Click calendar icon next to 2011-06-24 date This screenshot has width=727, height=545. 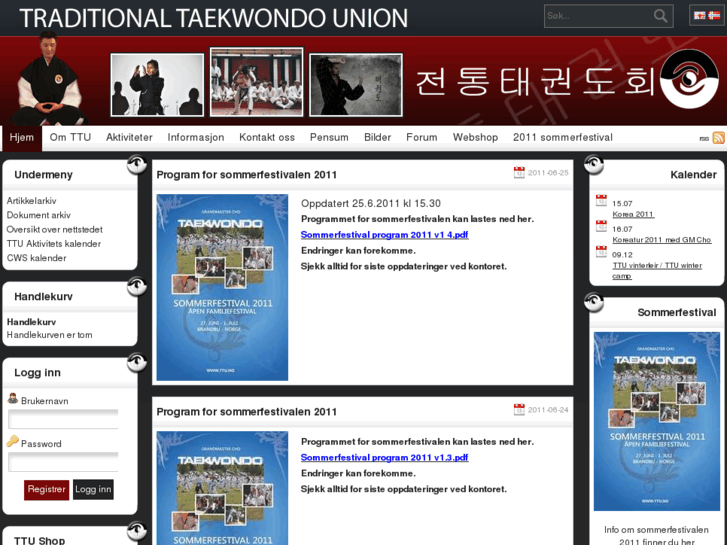tap(519, 410)
